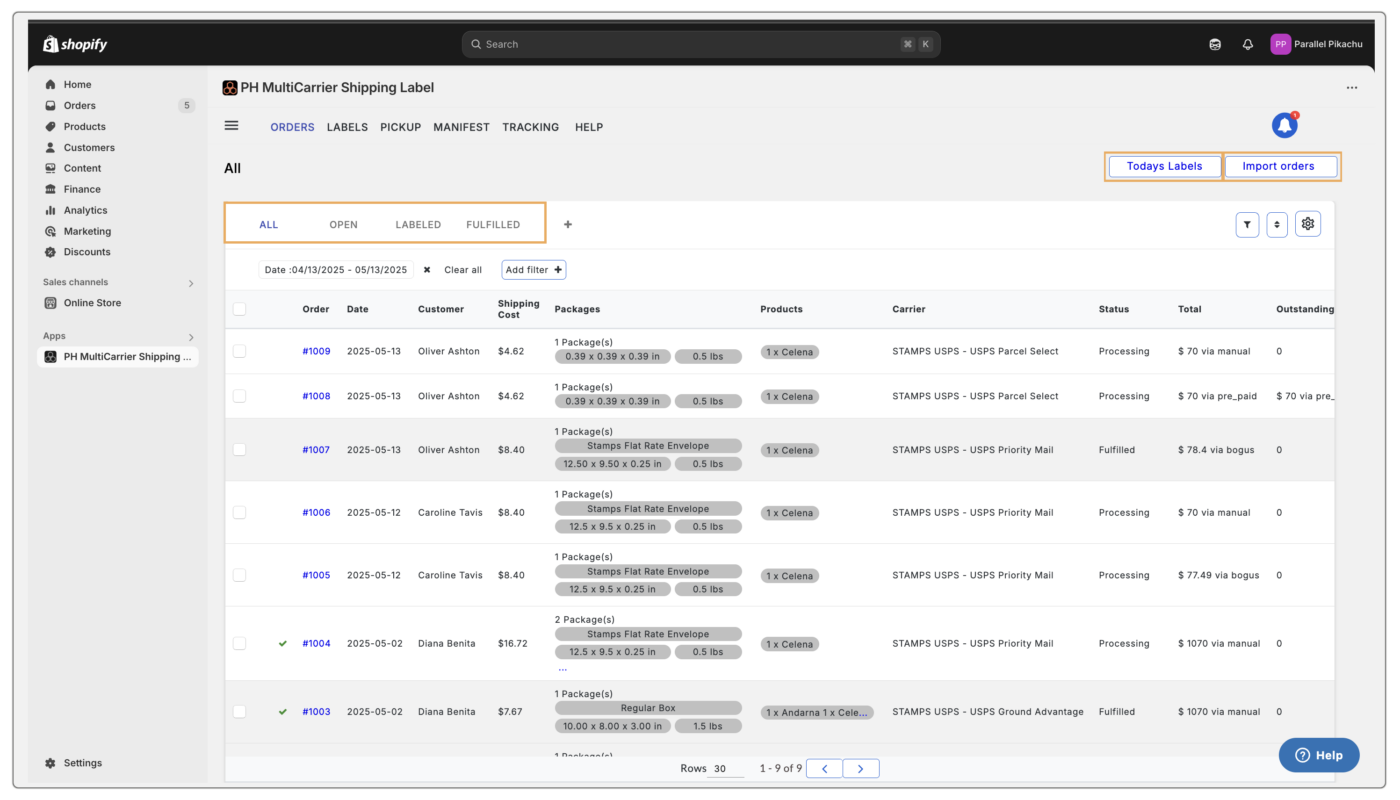Open order #1007 link

pyautogui.click(x=316, y=450)
